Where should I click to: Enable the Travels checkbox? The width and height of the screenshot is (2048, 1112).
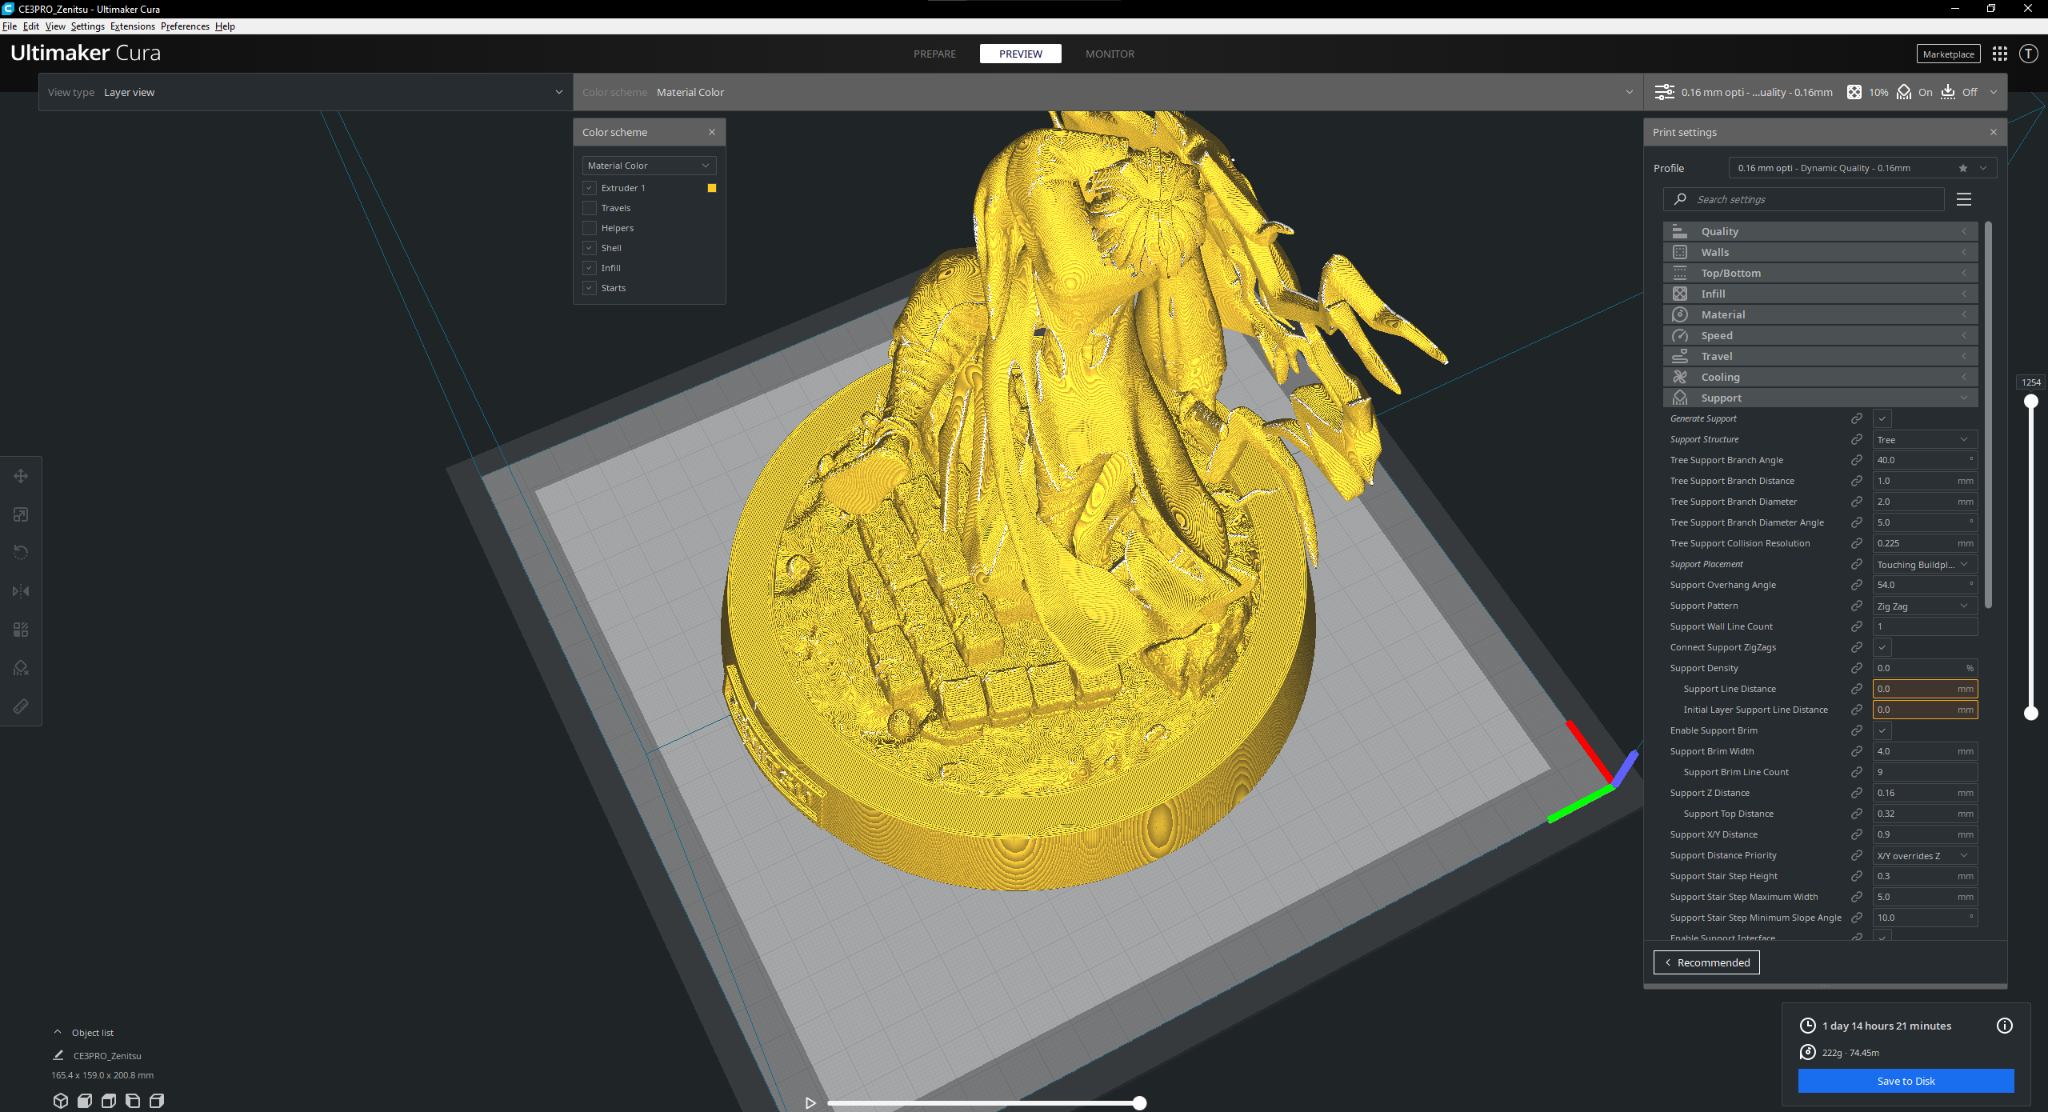pos(589,208)
